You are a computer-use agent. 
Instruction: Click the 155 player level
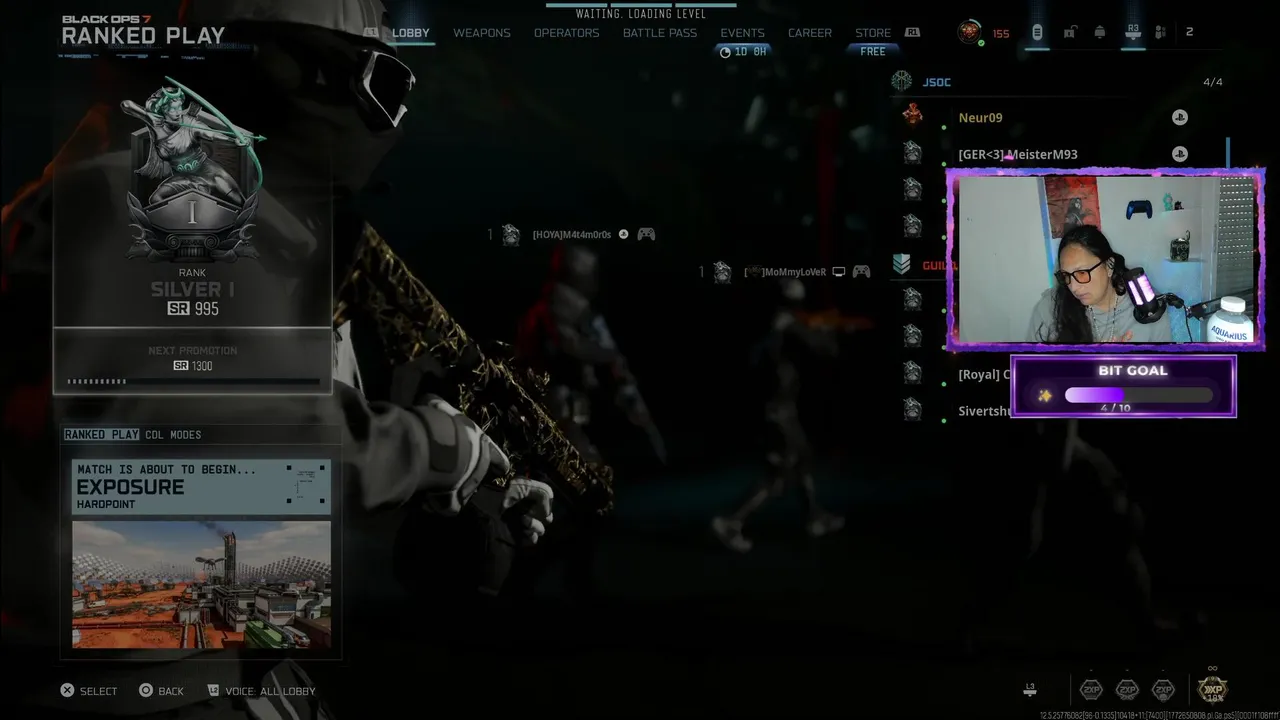point(1001,34)
